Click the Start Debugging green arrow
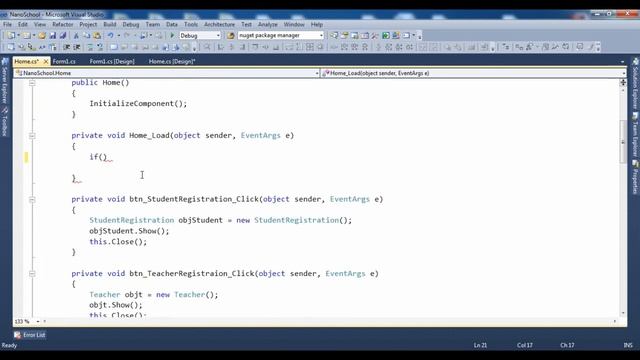The image size is (640, 360). click(x=172, y=36)
